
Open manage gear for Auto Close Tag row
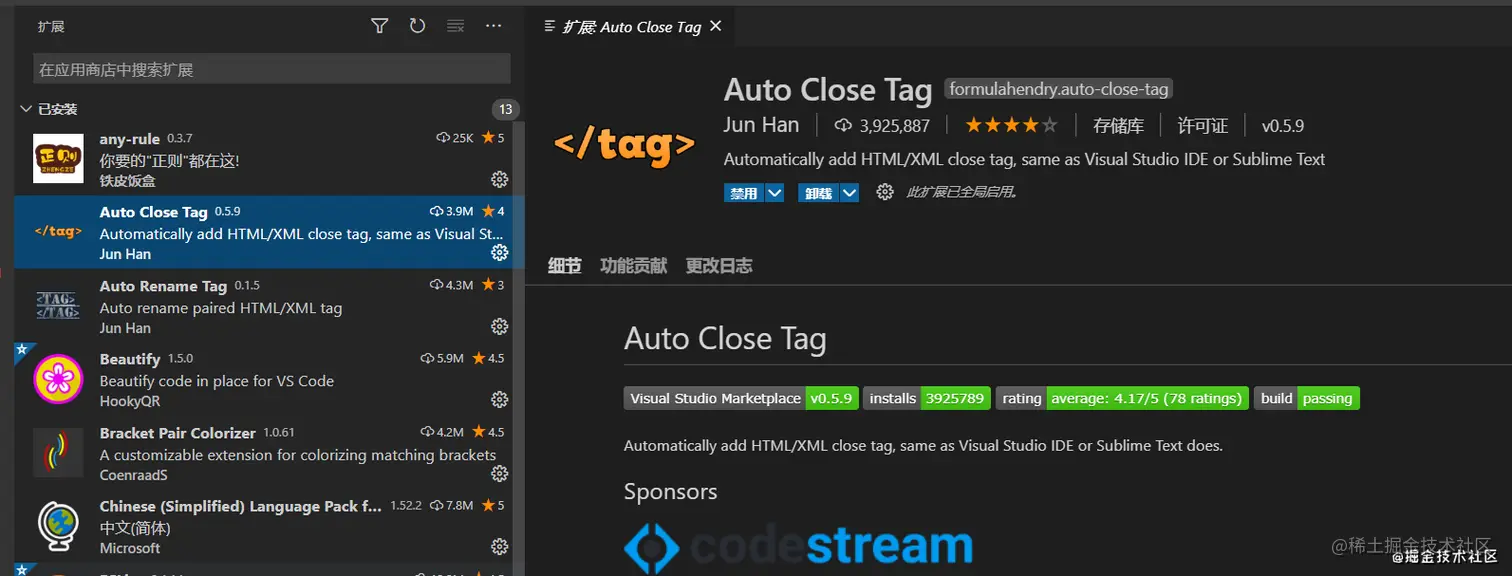pos(499,253)
